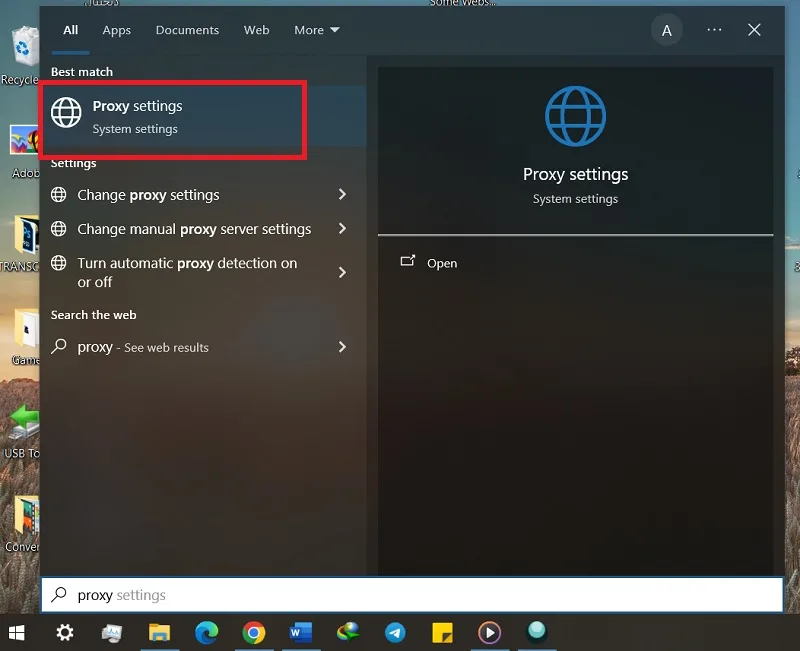
Task: Open Microsoft Word taskbar icon
Action: (301, 633)
